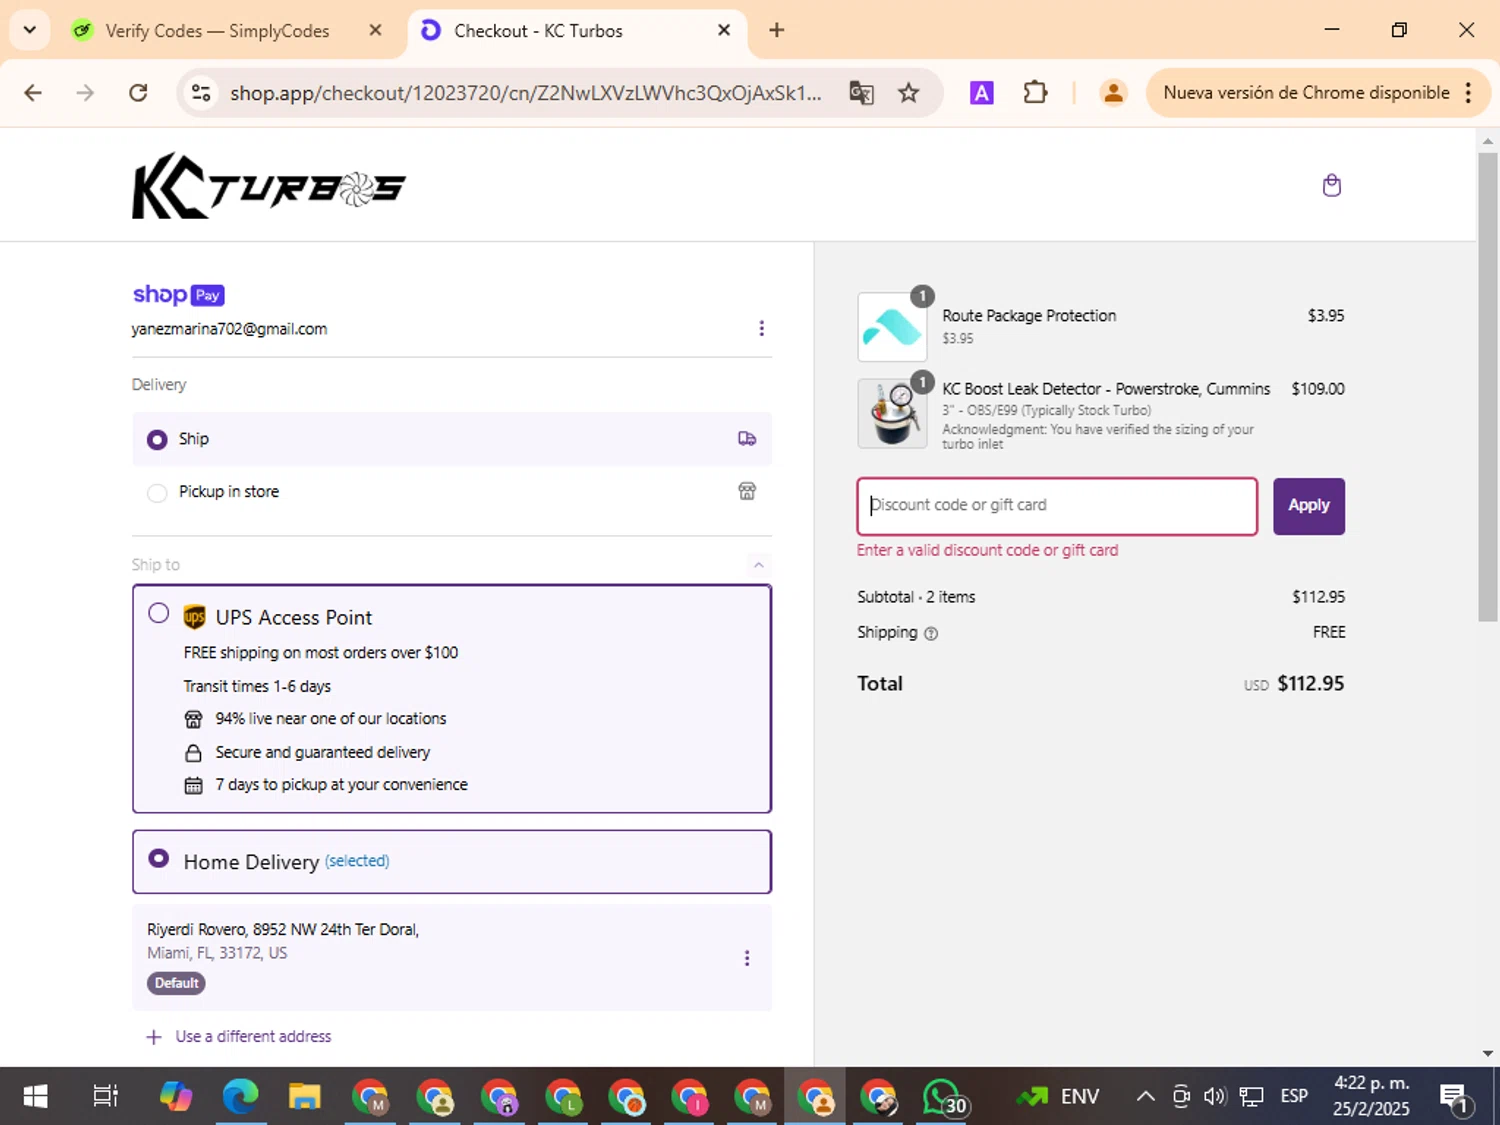This screenshot has height=1125, width=1500.
Task: Click the page vertical scrollbar thumb
Action: tap(1488, 386)
